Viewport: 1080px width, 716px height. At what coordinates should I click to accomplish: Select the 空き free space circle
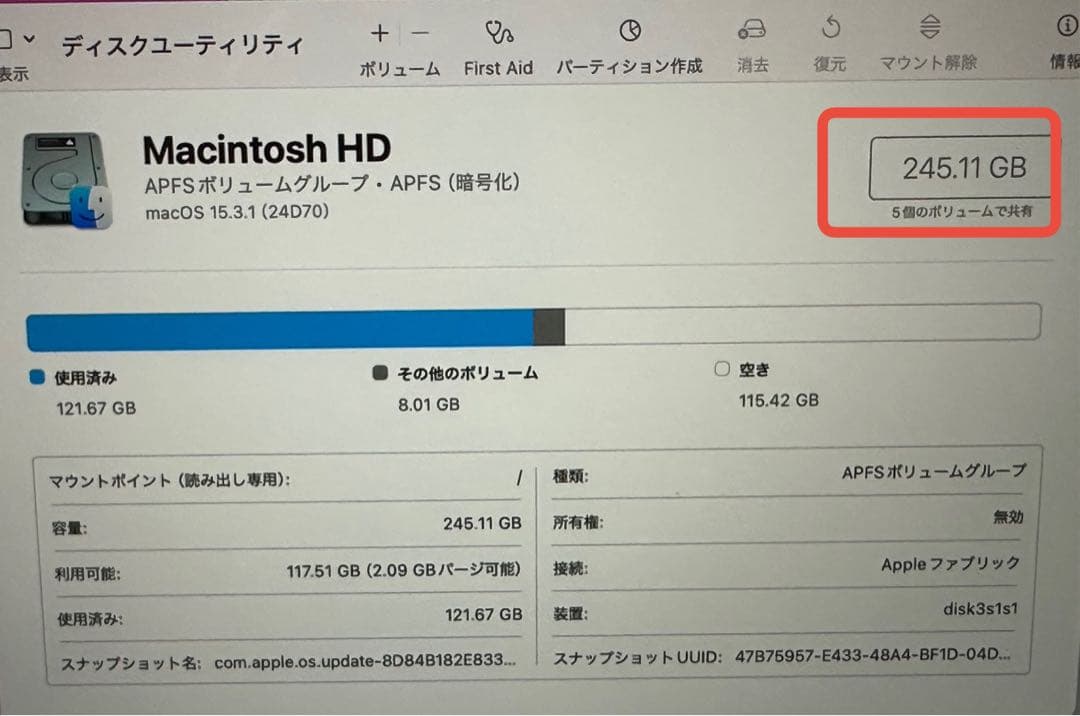(x=722, y=370)
